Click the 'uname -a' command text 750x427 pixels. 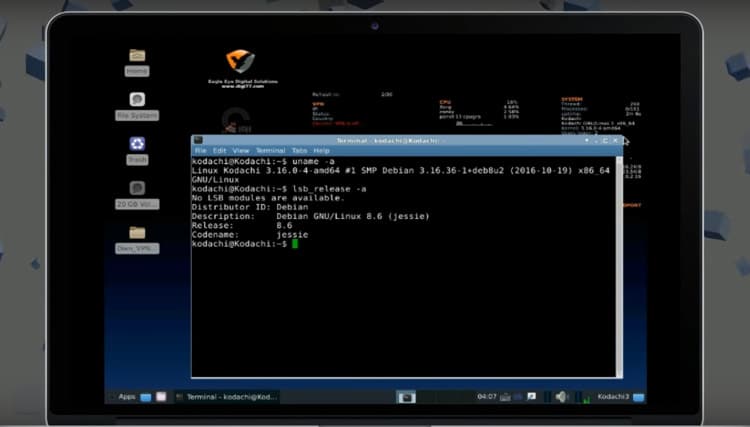[x=313, y=162]
